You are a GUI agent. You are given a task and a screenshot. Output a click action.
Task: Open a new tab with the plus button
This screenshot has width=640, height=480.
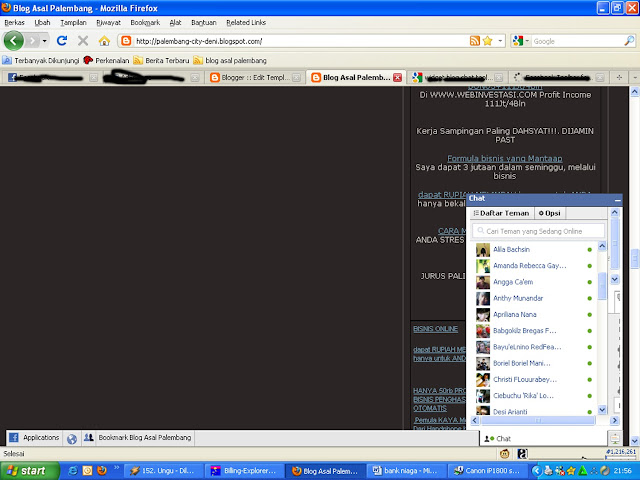[619, 77]
